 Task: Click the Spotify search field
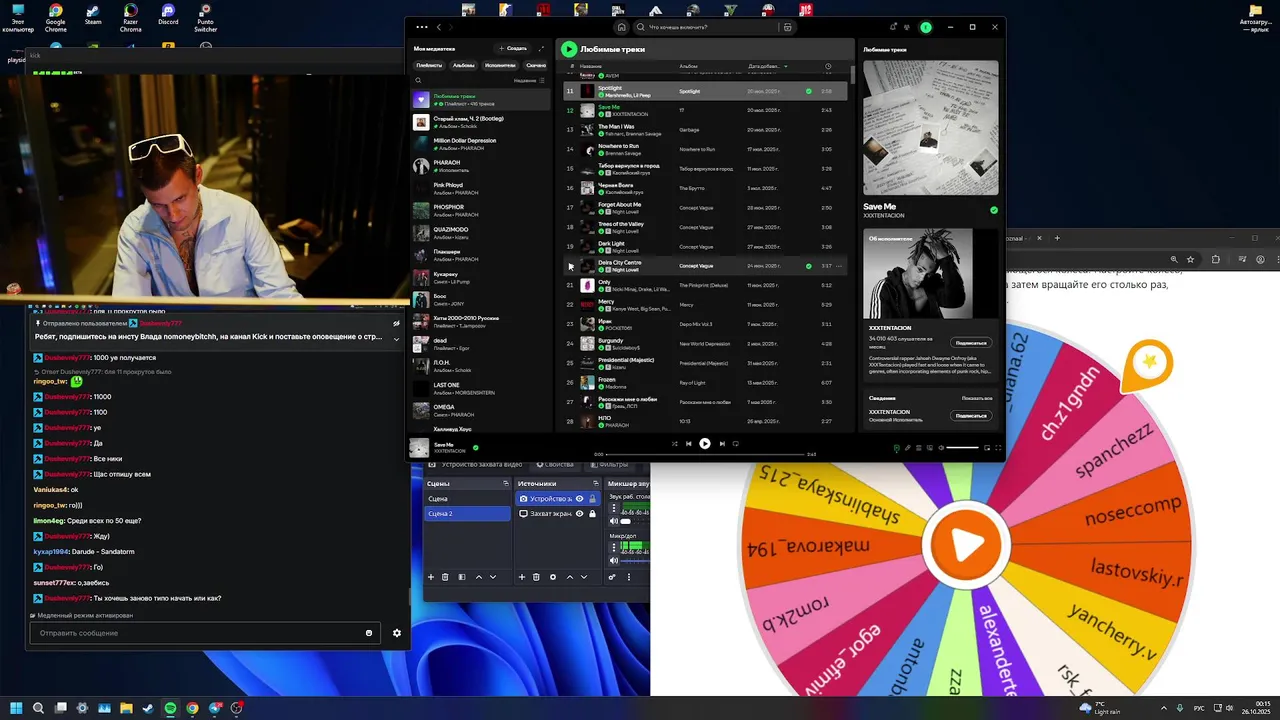point(705,27)
